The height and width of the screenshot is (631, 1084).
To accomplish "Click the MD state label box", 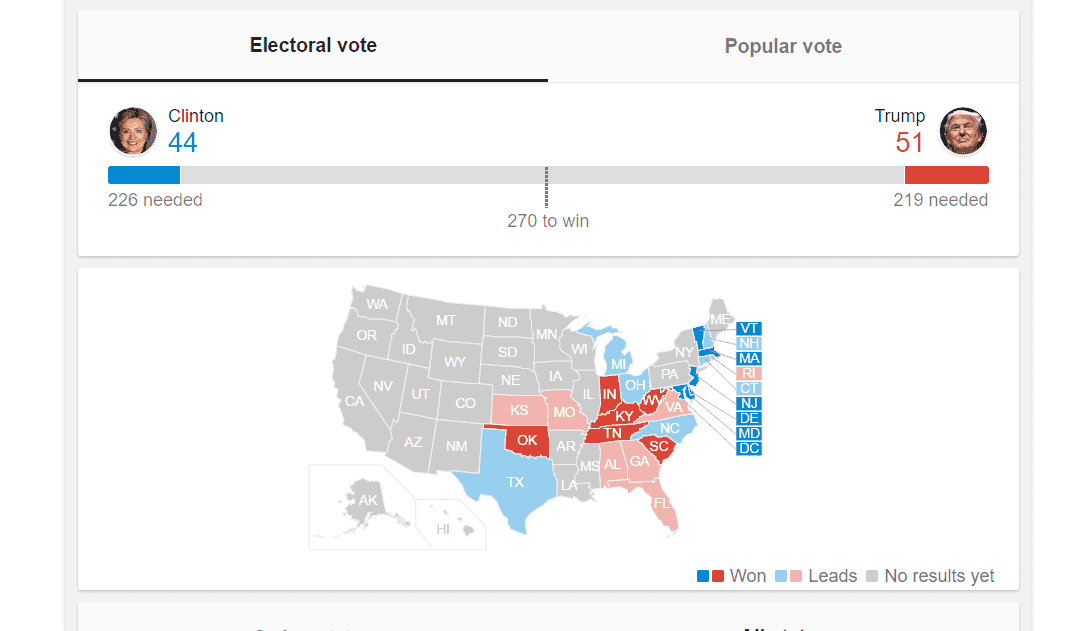I will coord(749,433).
